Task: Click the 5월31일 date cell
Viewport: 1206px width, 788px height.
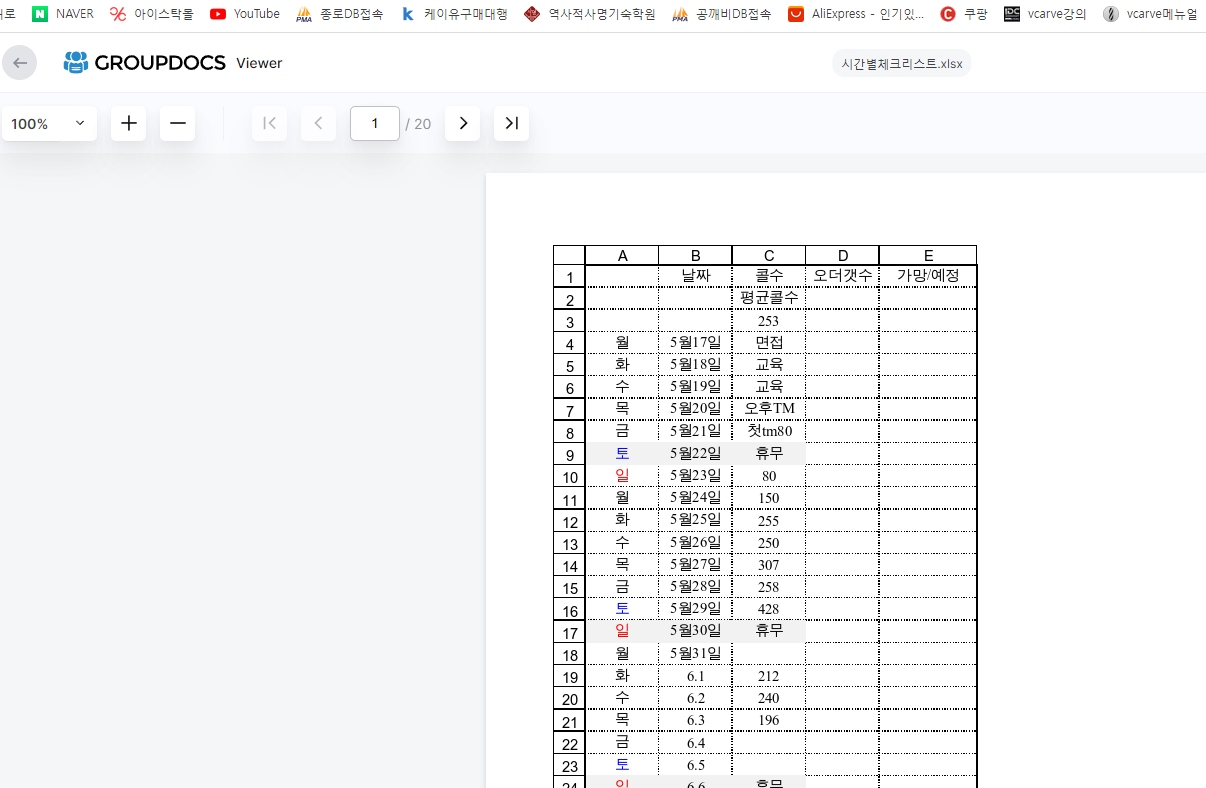Action: 695,654
